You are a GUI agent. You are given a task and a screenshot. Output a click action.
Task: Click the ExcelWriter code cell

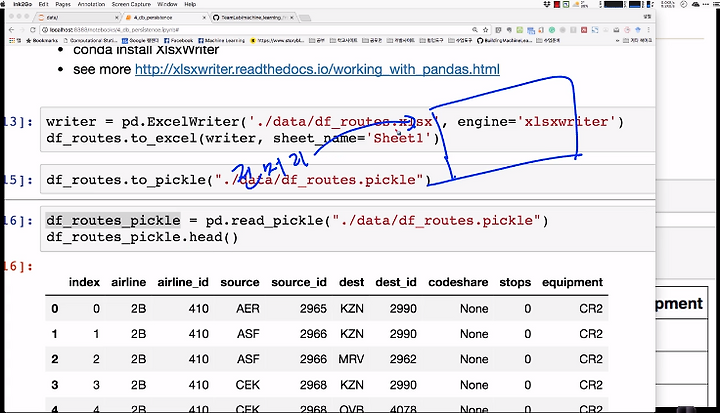348,130
